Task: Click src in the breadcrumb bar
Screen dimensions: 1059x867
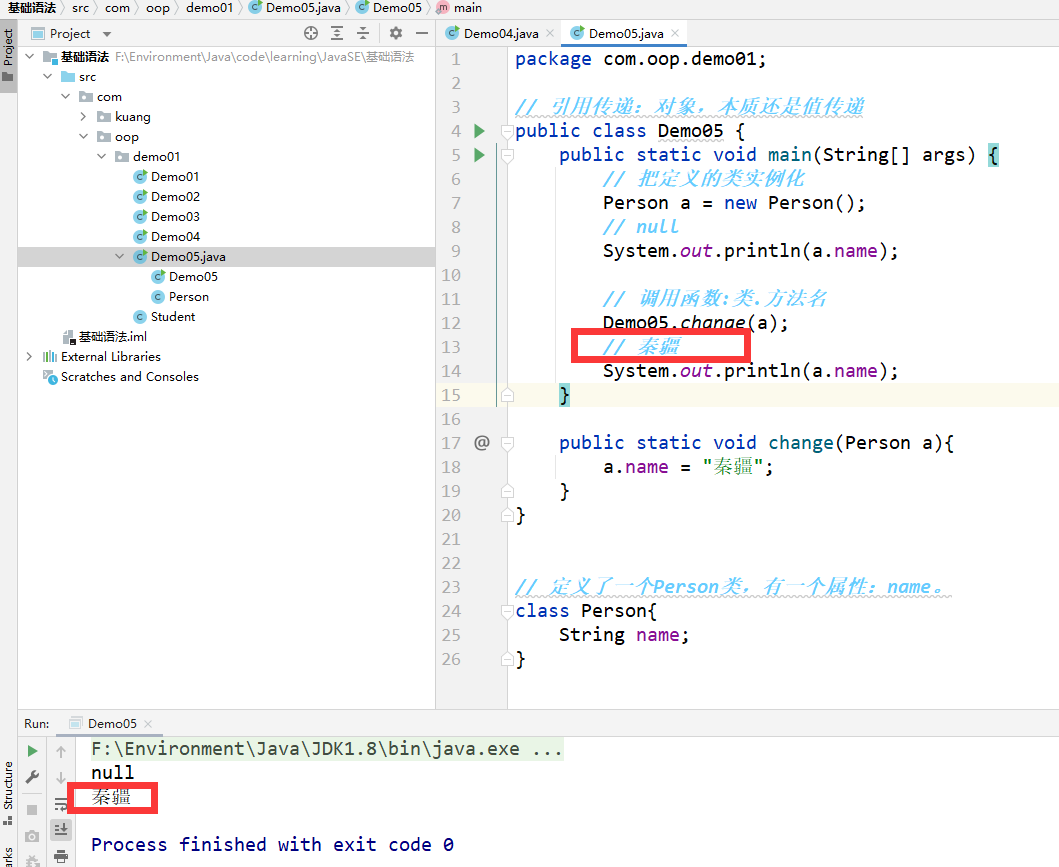Action: click(80, 8)
